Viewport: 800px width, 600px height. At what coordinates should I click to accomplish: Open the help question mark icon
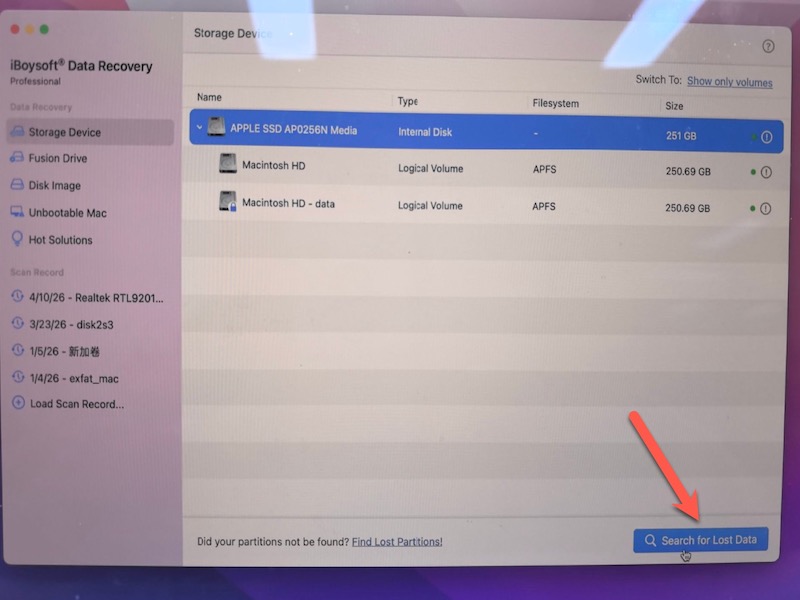[x=768, y=46]
